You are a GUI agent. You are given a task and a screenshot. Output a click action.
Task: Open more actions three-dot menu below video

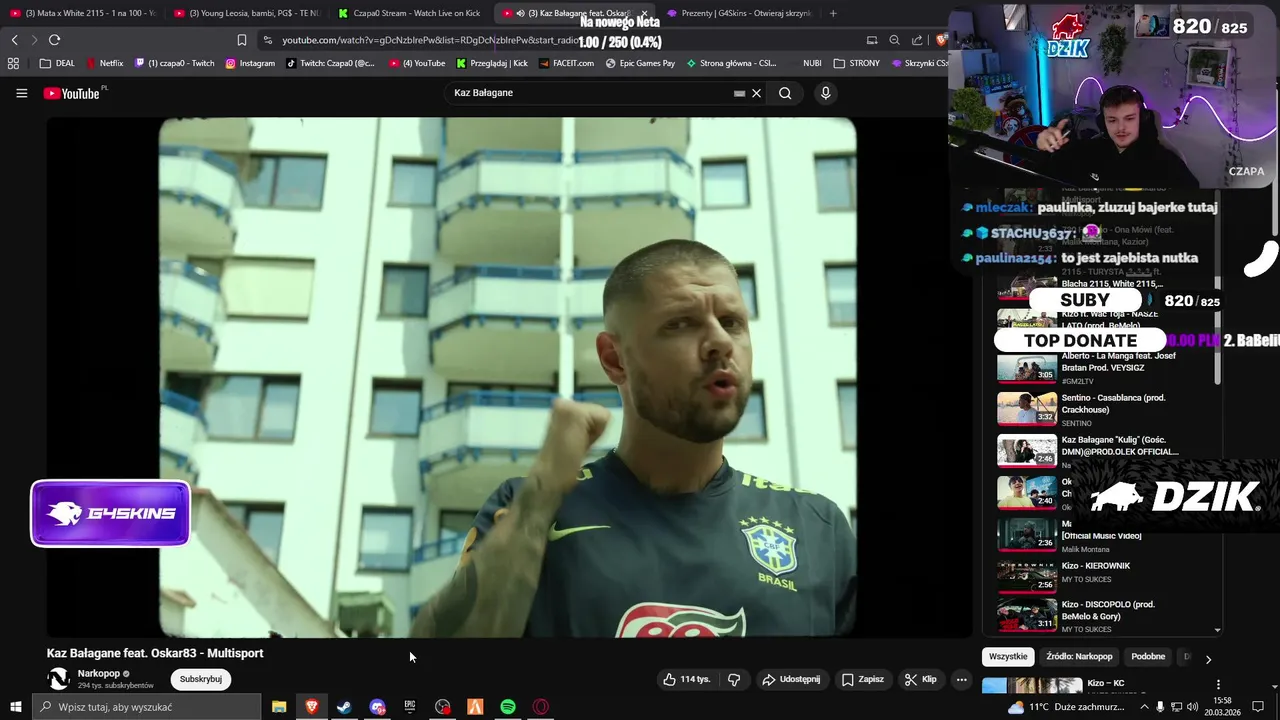[961, 679]
